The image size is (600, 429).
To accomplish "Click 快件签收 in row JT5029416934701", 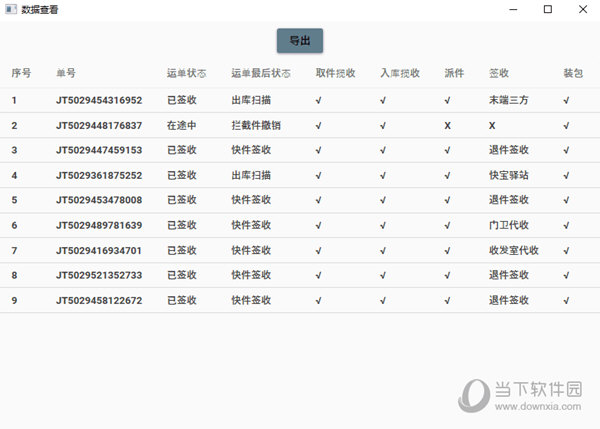I will [251, 250].
